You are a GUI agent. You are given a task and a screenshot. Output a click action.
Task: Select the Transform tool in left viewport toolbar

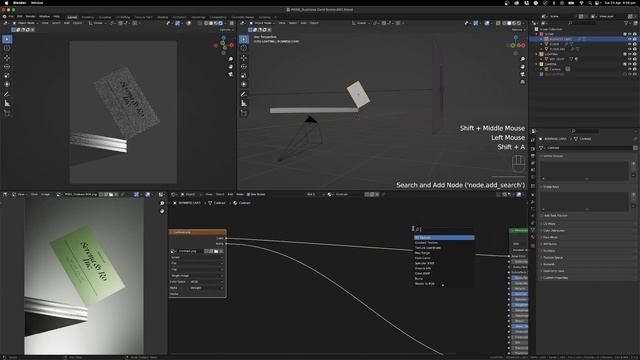[x=7, y=84]
